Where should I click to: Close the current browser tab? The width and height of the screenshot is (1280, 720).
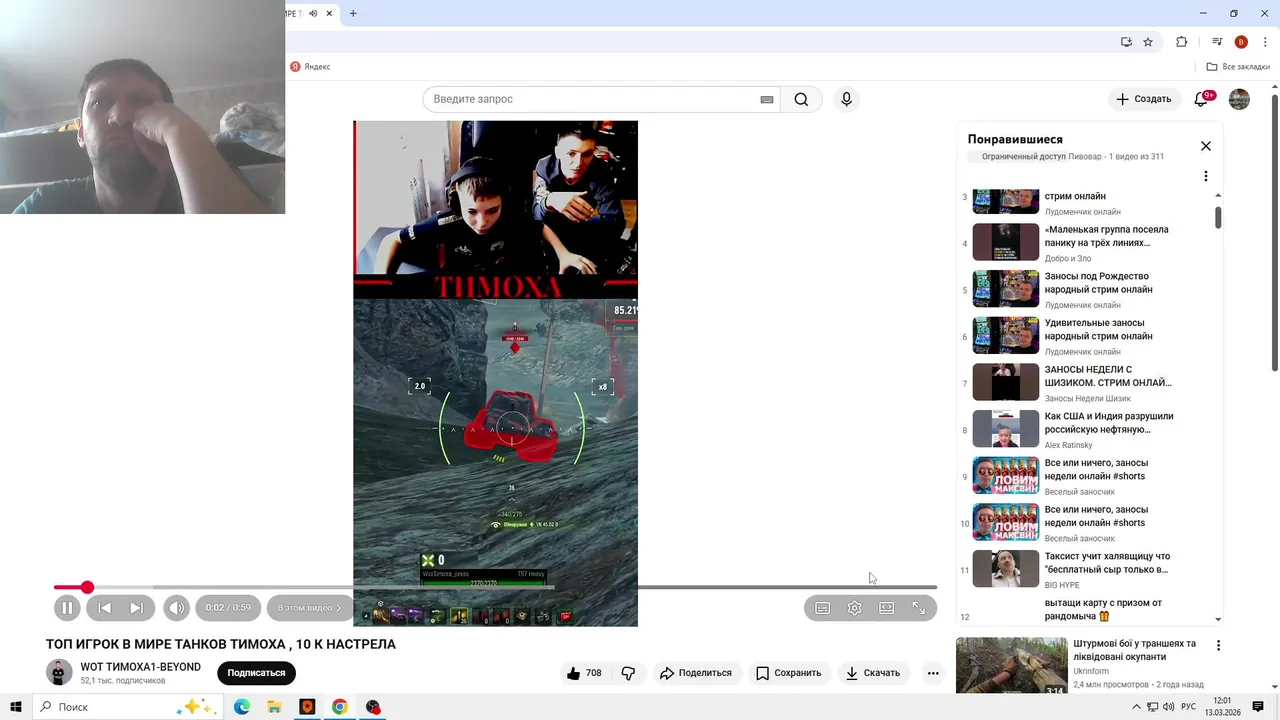click(x=329, y=13)
